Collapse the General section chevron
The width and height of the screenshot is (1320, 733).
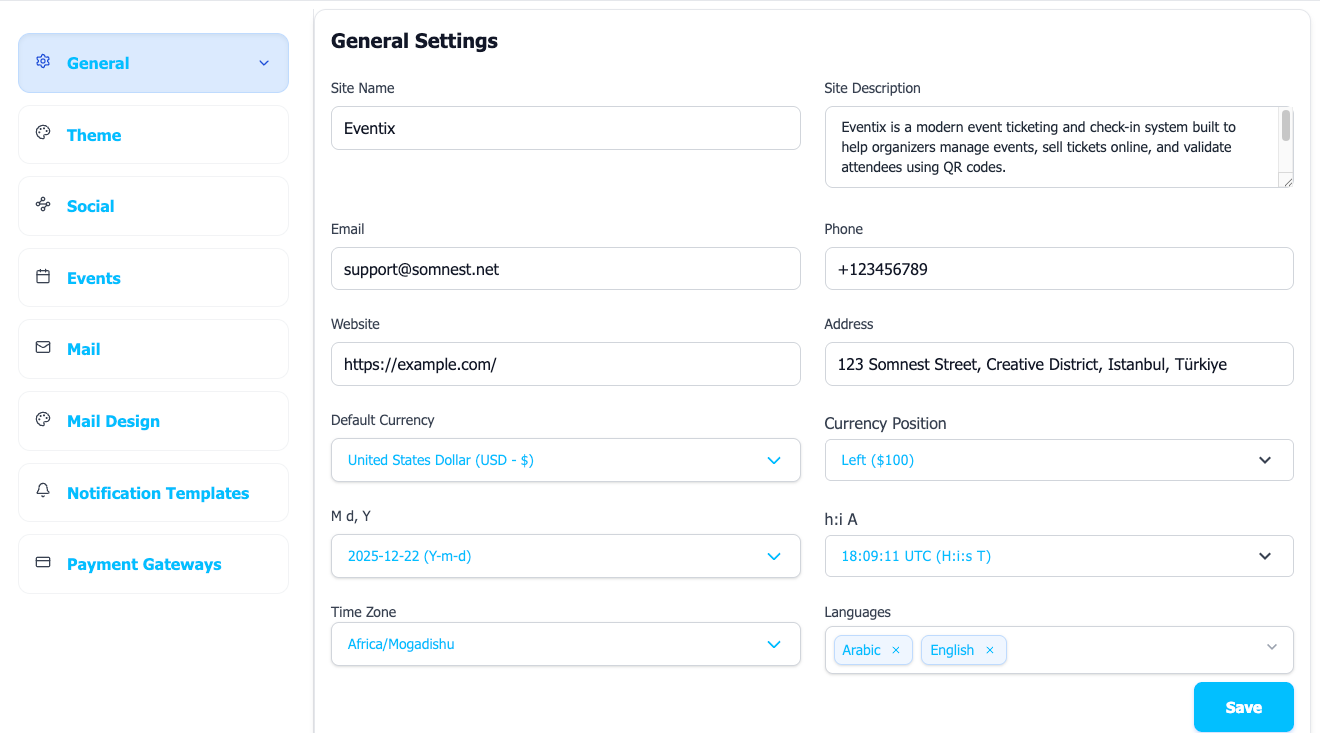pyautogui.click(x=263, y=62)
